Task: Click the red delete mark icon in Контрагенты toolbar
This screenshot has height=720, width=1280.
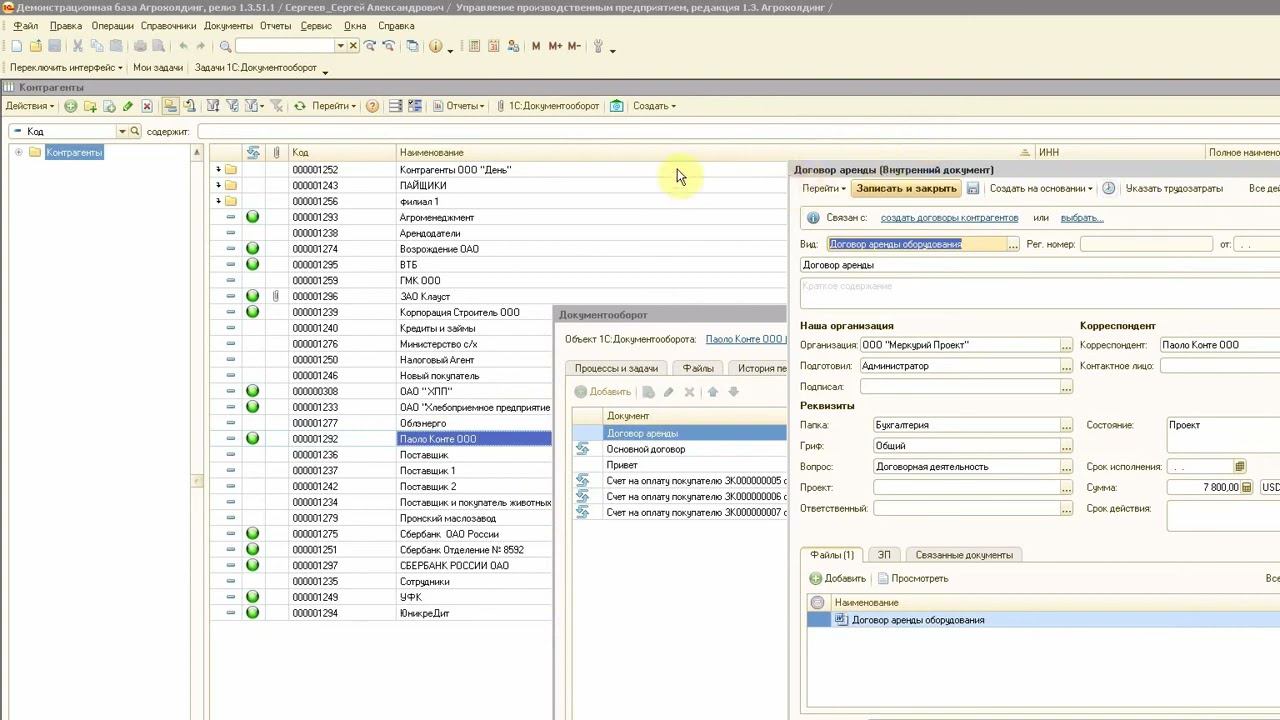Action: pyautogui.click(x=147, y=106)
